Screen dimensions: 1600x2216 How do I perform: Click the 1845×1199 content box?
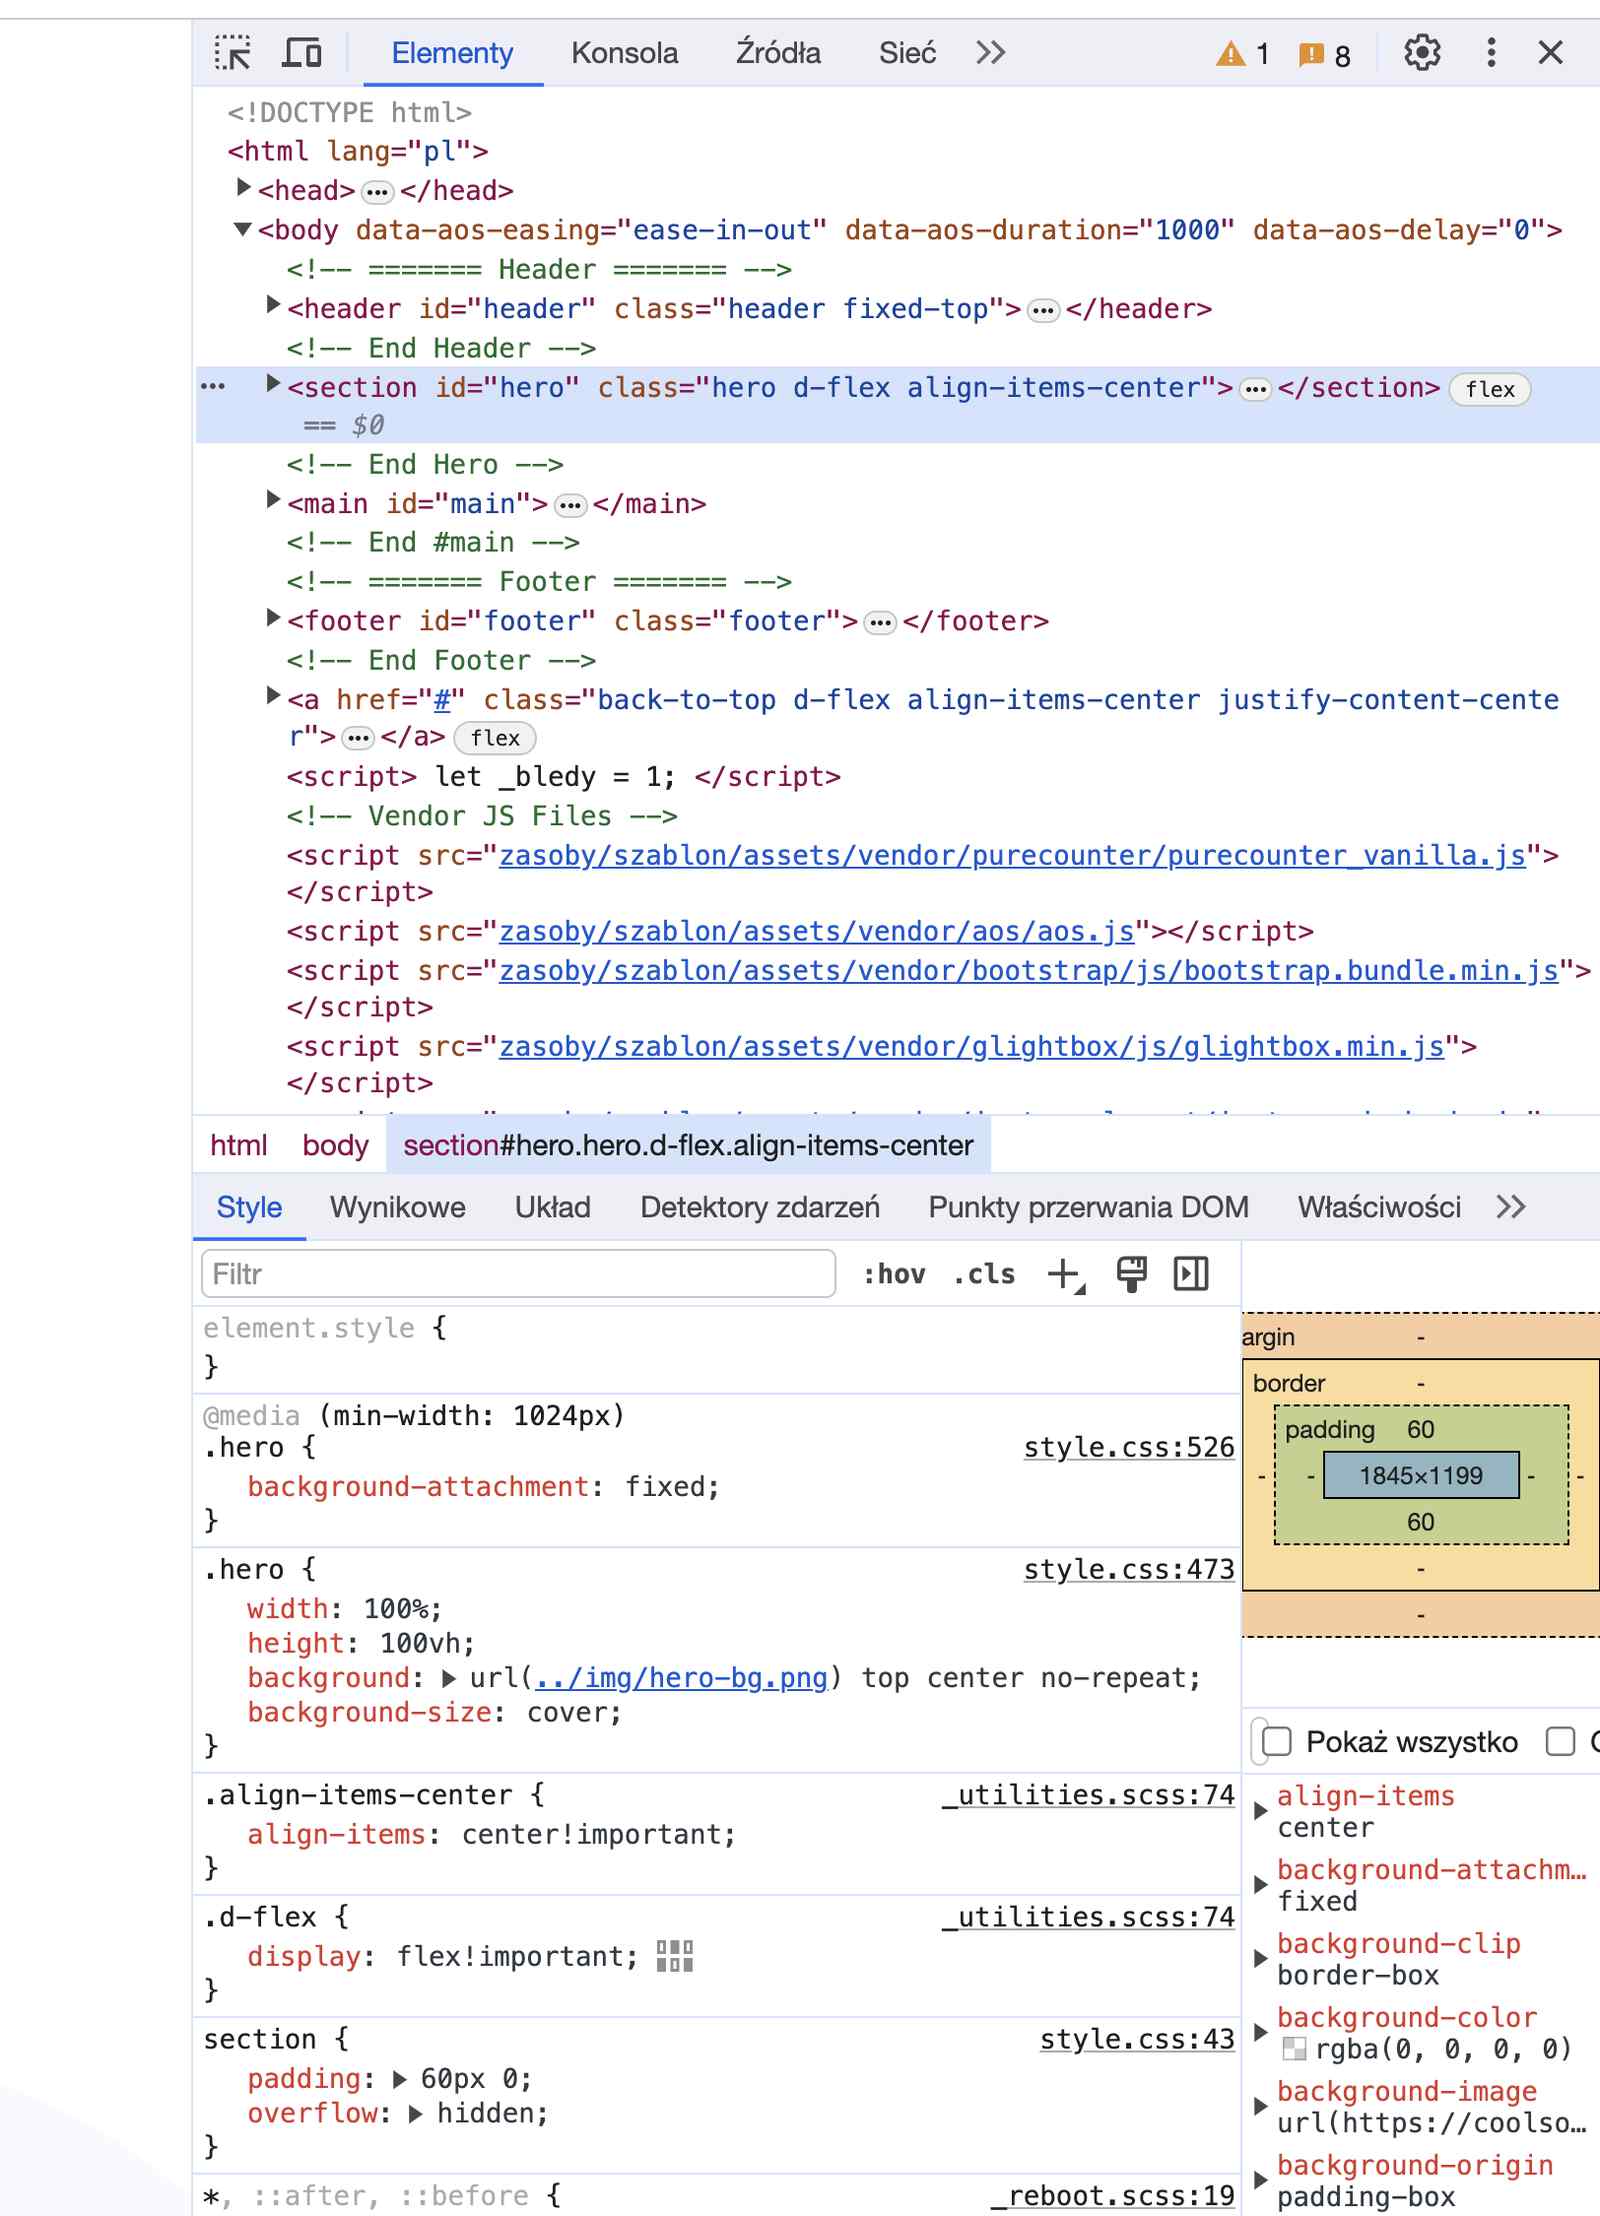point(1421,1476)
